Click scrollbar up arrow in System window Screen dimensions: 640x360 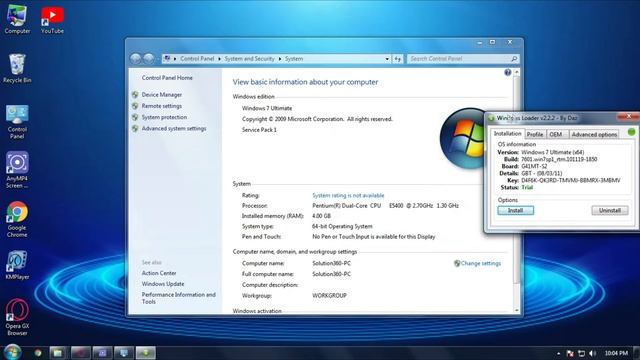516,72
